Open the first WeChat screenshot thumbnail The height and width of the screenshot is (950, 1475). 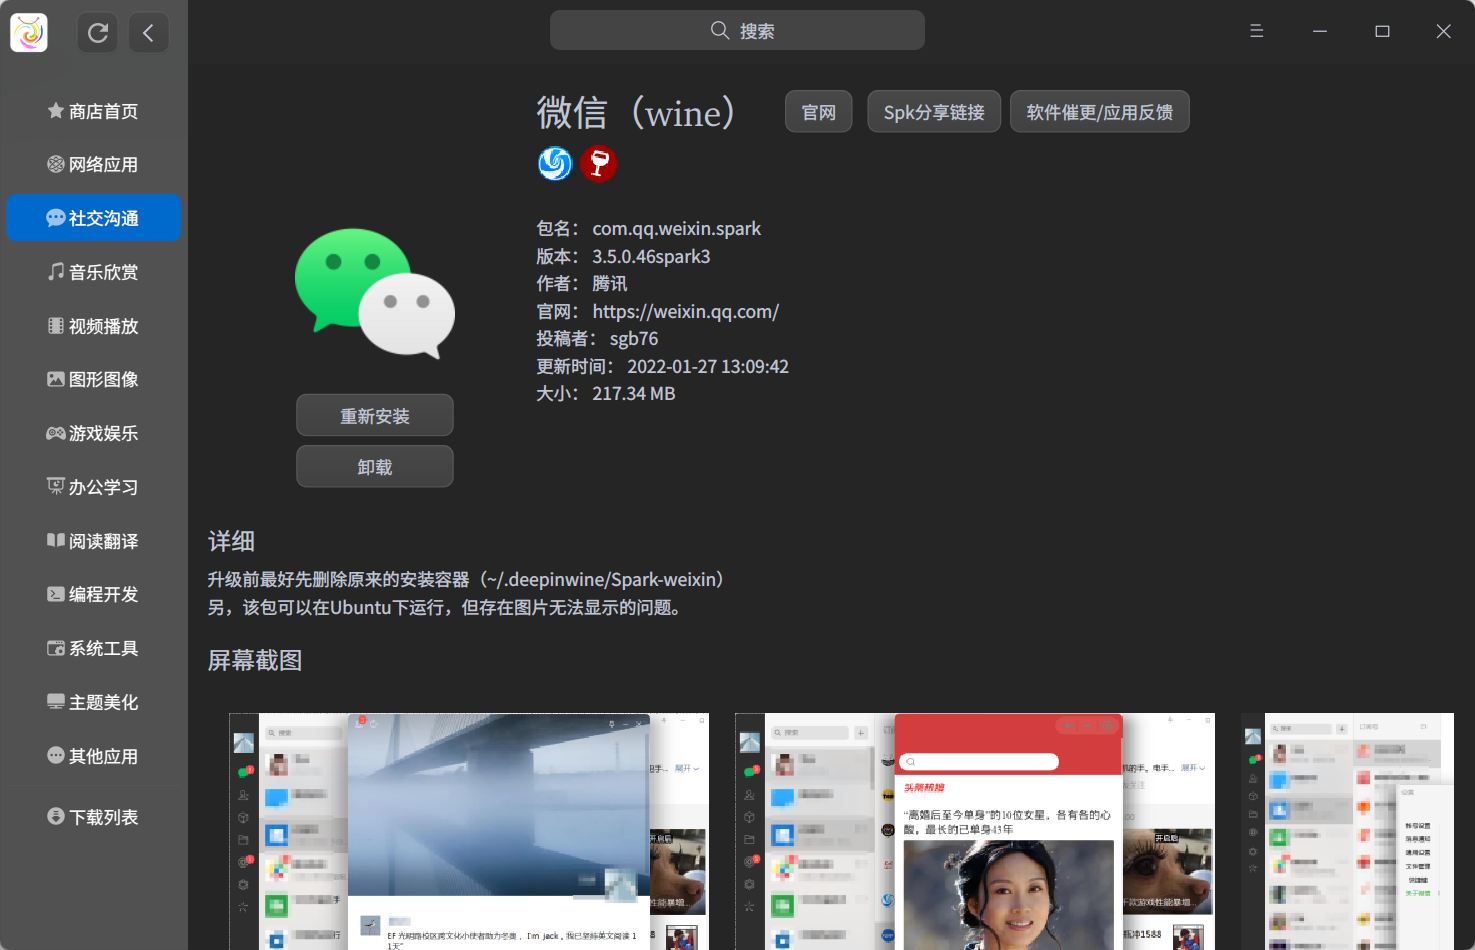(468, 830)
